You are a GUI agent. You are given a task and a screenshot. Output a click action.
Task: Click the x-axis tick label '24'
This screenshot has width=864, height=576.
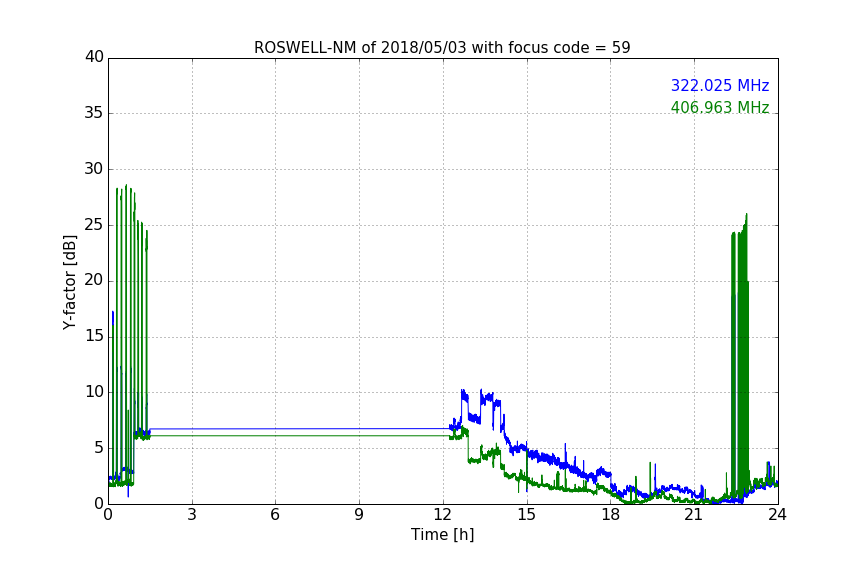pos(777,515)
